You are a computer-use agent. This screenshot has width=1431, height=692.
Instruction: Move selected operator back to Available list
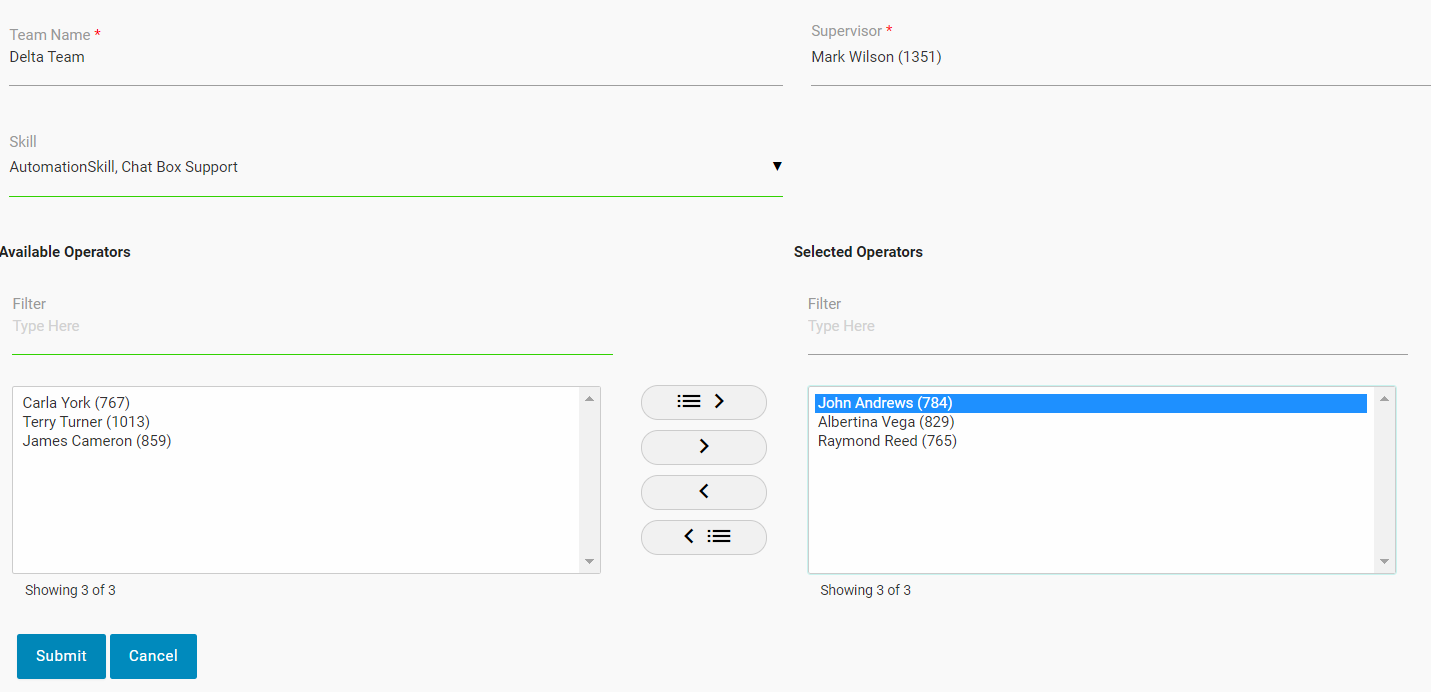(x=703, y=492)
